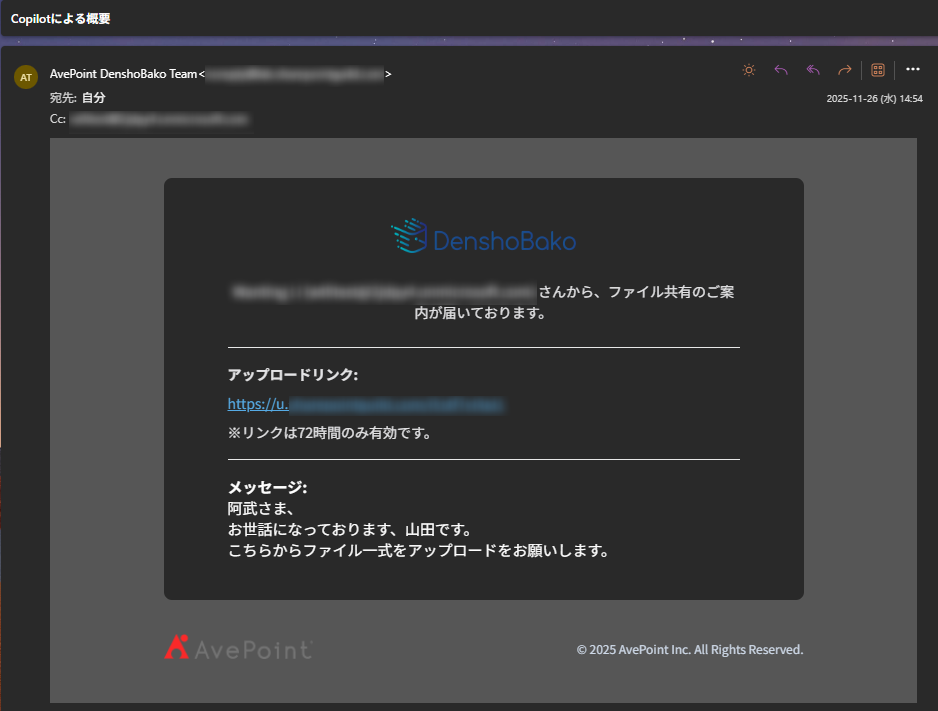
Task: Click the アップロードリンク: heading
Action: click(x=293, y=375)
